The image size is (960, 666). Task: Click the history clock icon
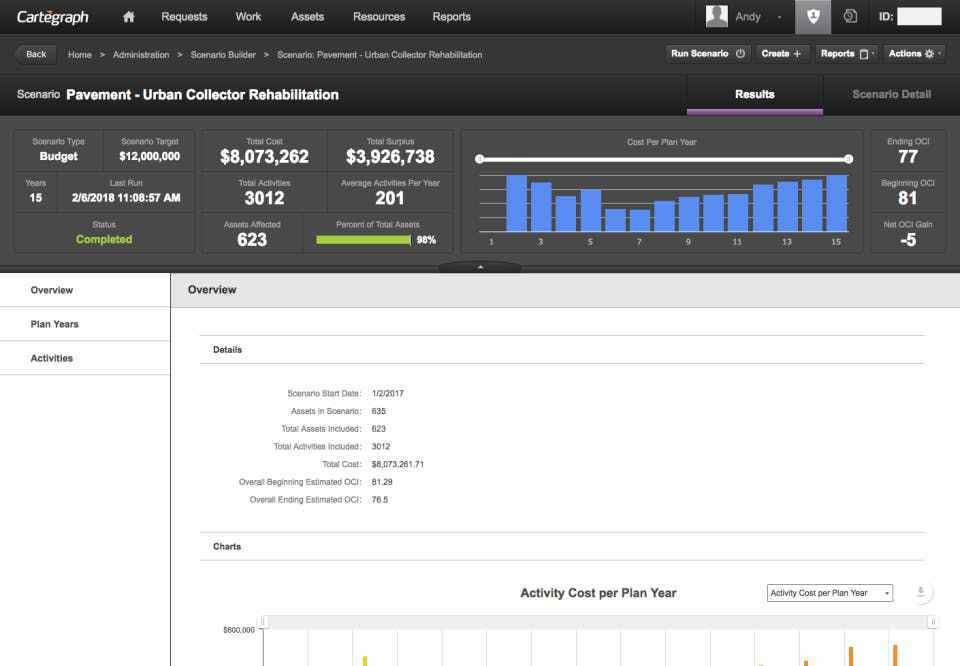click(x=851, y=16)
